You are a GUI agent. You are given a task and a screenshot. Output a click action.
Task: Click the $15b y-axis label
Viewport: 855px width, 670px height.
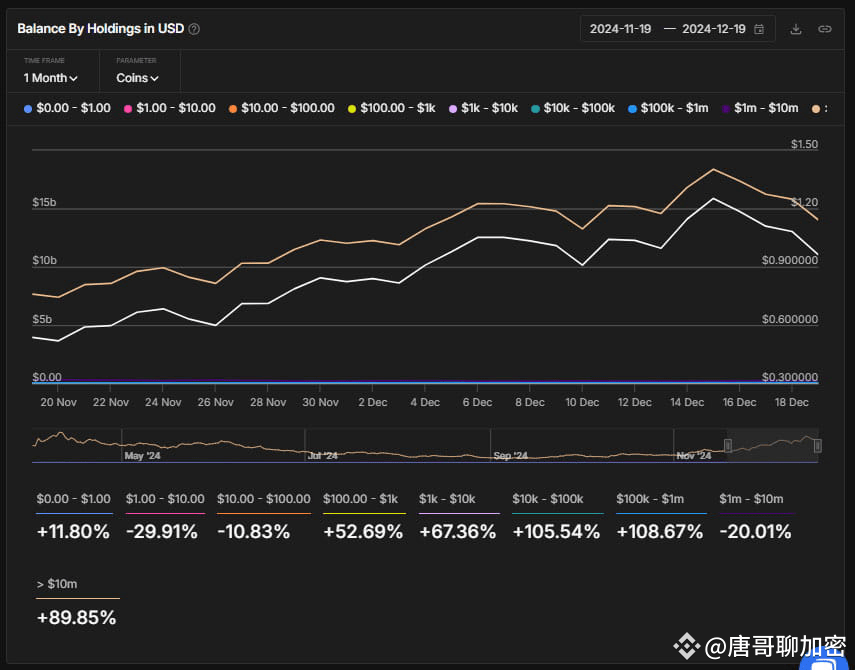coord(44,203)
